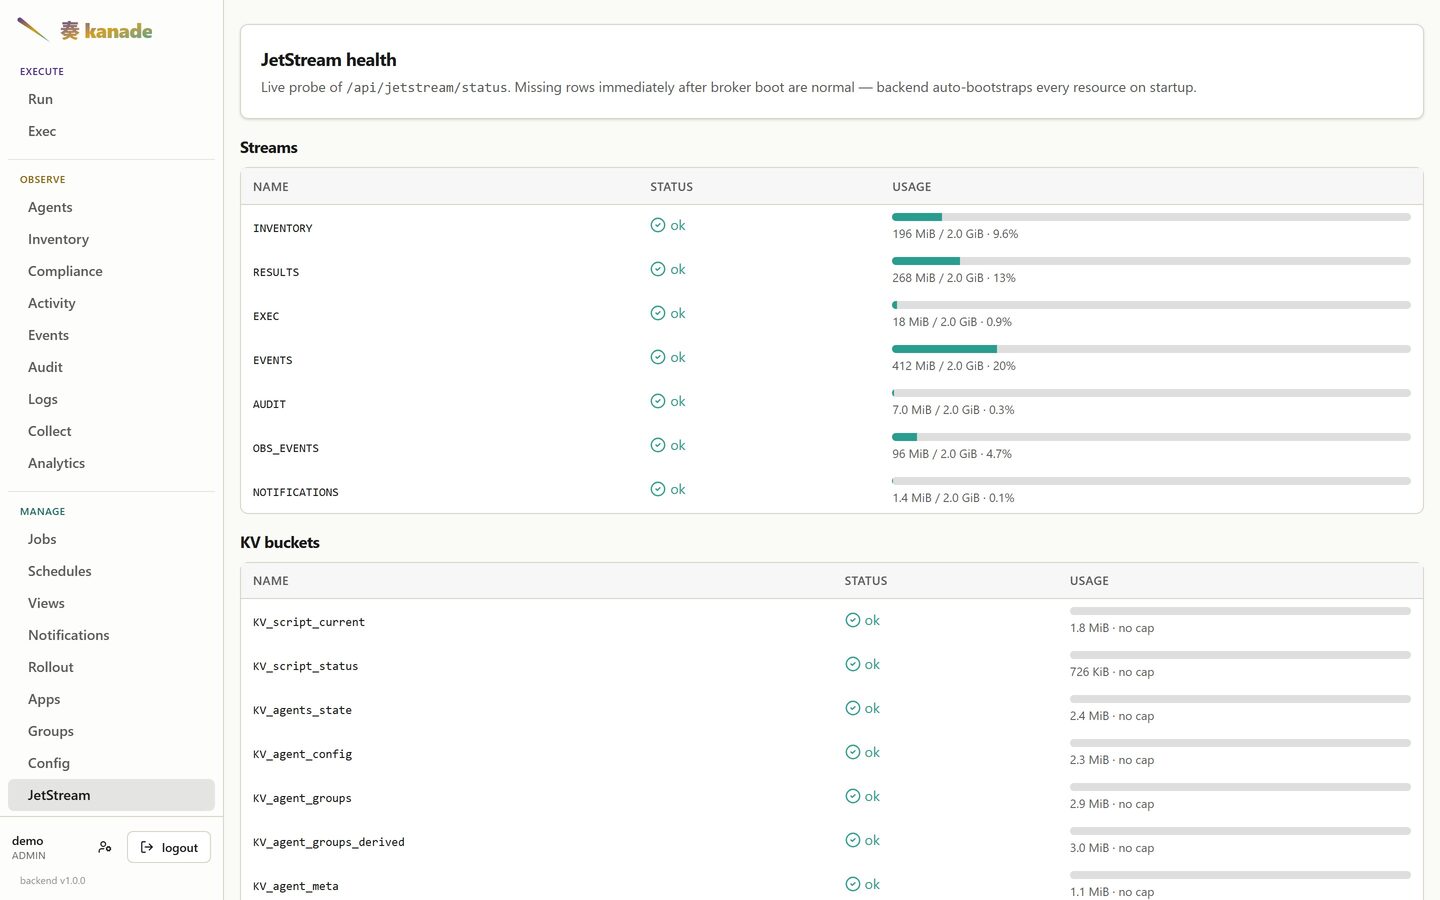Go to Agents in the sidebar
Viewport: 1440px width, 900px height.
tap(111, 207)
